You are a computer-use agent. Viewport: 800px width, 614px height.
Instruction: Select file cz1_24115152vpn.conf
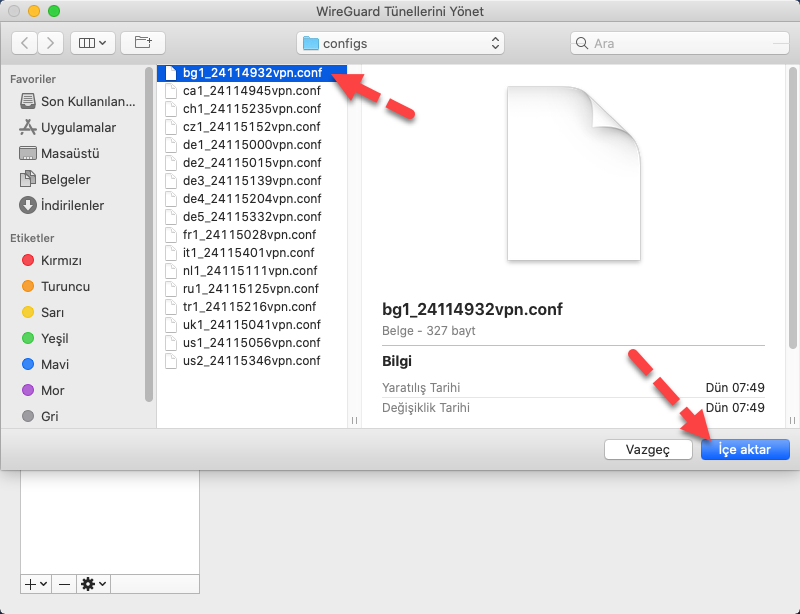[252, 127]
